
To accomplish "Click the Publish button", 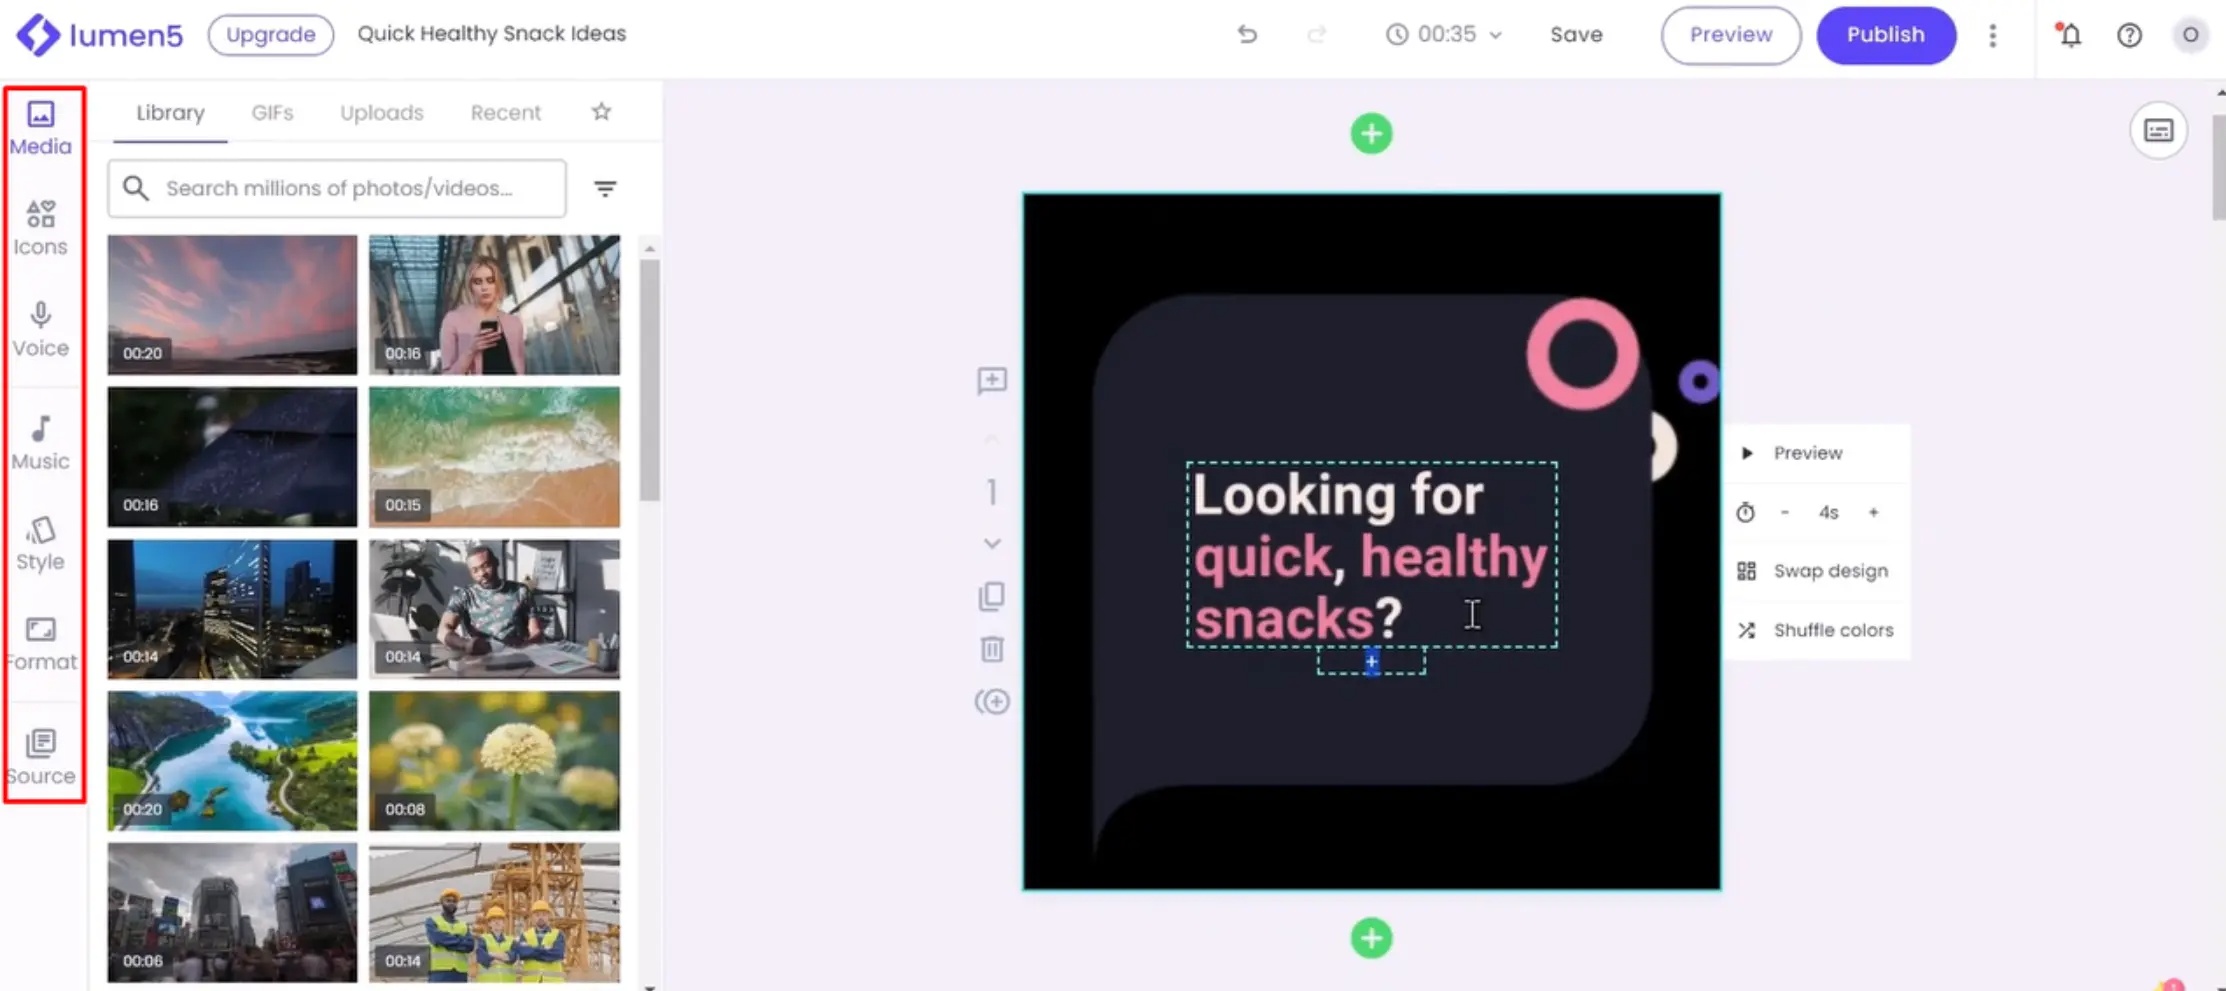I will 1885,35.
